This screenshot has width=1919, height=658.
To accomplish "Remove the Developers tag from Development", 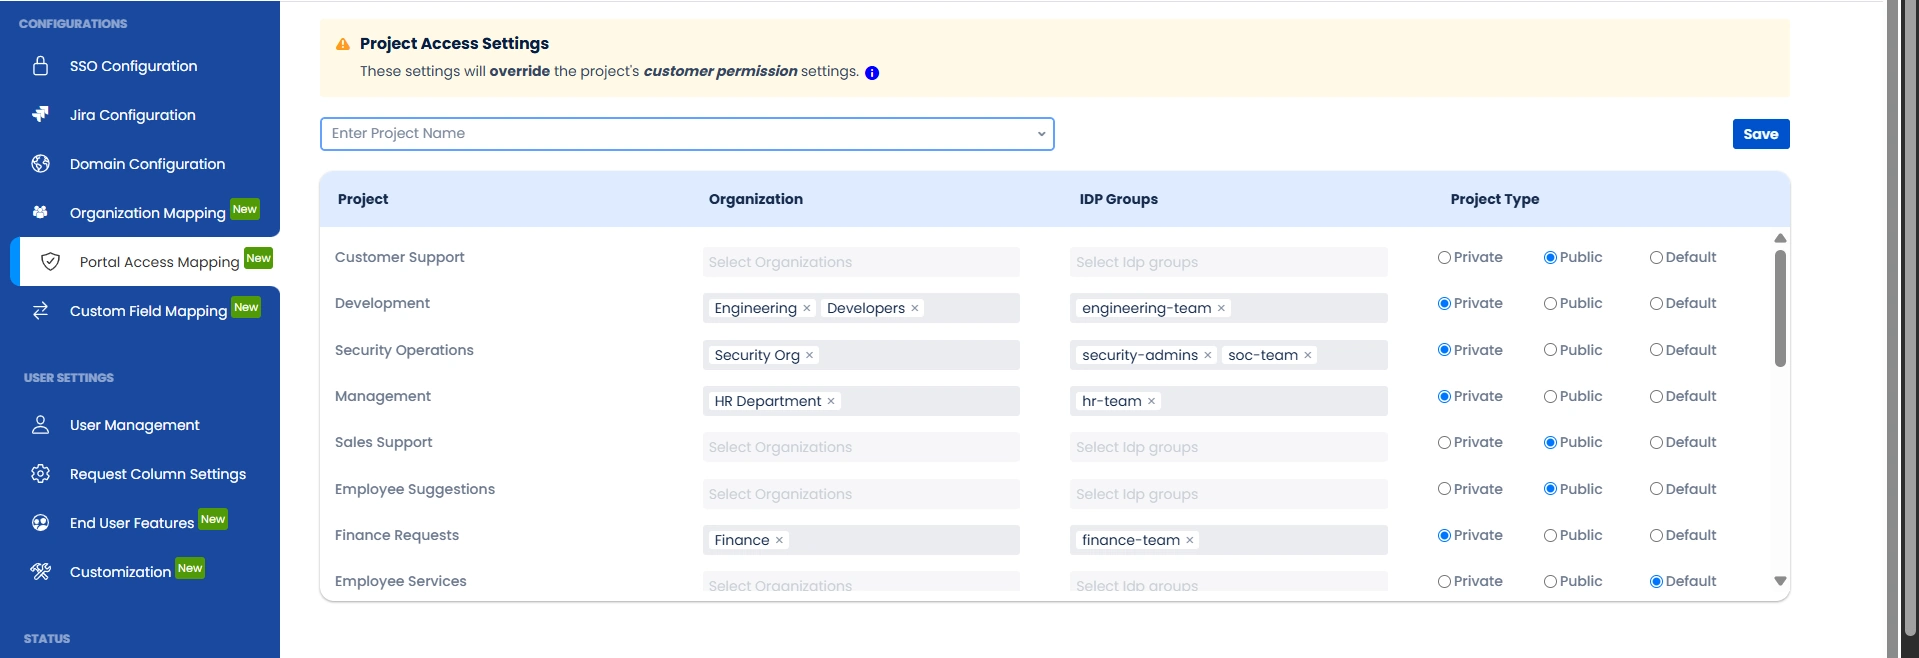I will click(915, 308).
